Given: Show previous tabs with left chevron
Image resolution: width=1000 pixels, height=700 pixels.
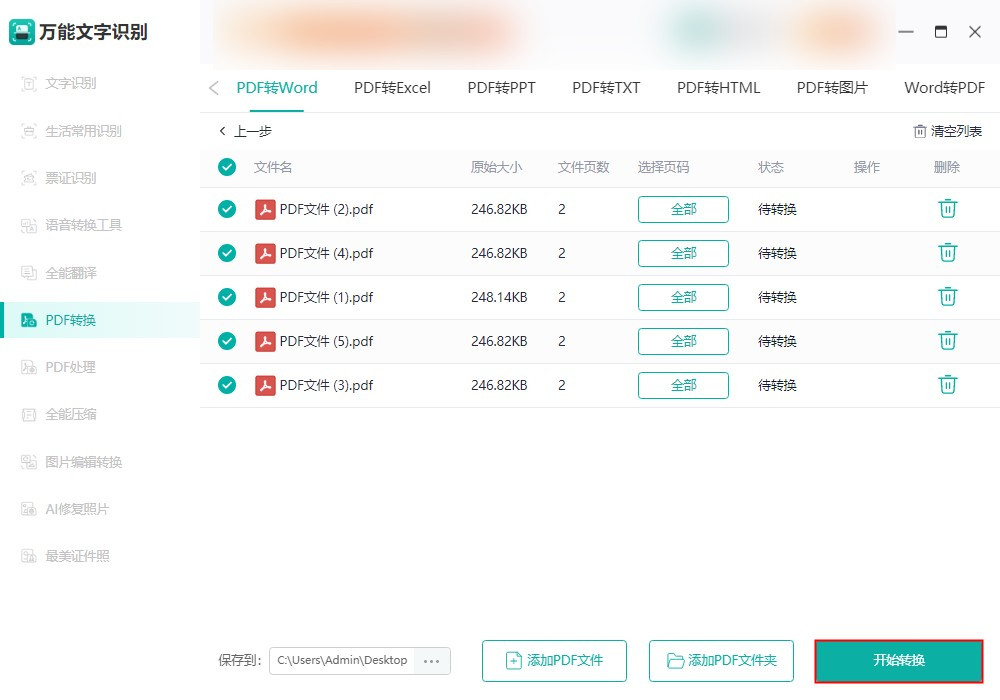Looking at the screenshot, I should pyautogui.click(x=214, y=88).
